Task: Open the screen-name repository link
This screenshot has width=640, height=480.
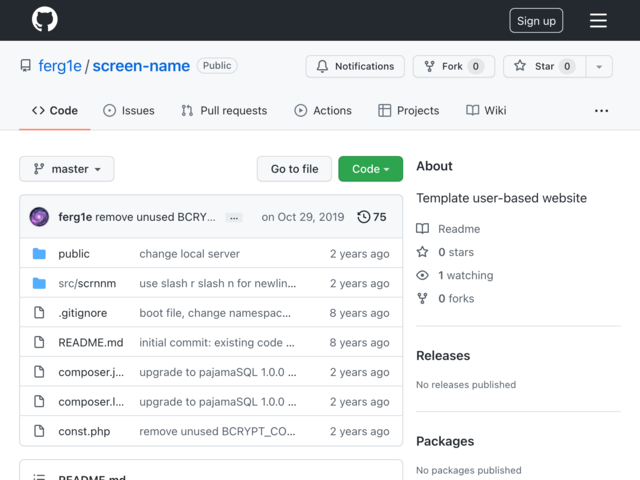Action: (x=141, y=66)
